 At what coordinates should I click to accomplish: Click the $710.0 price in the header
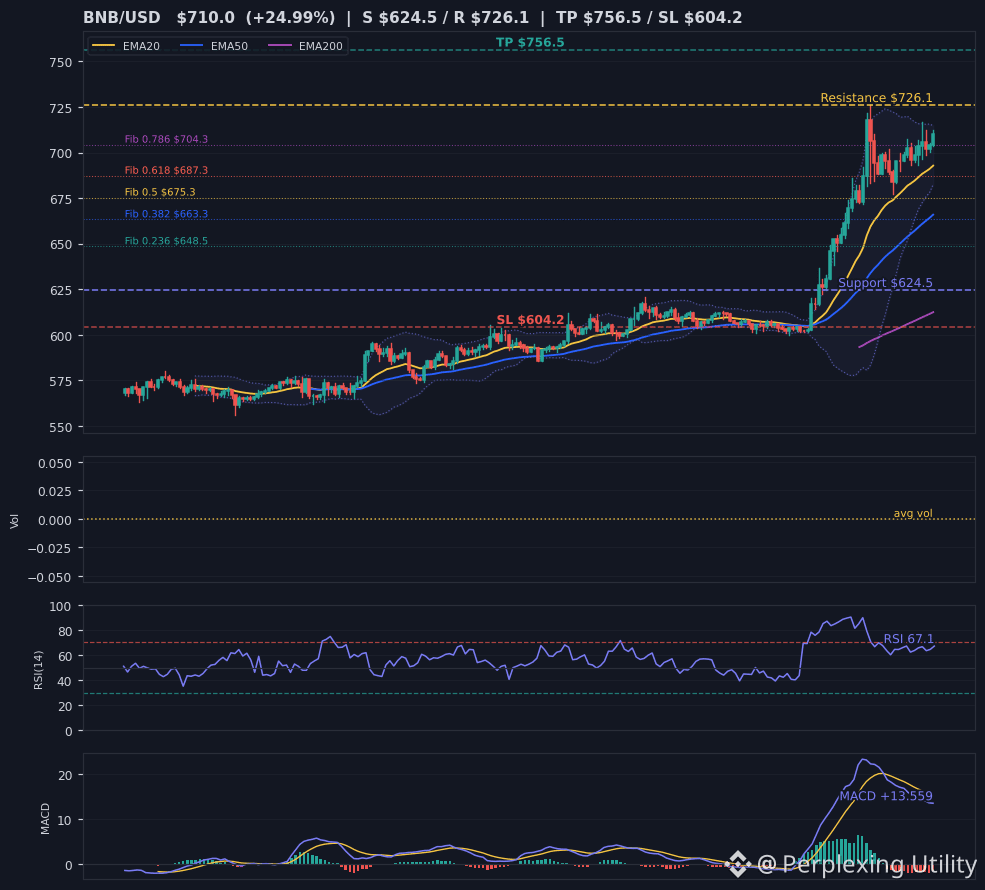(x=205, y=18)
